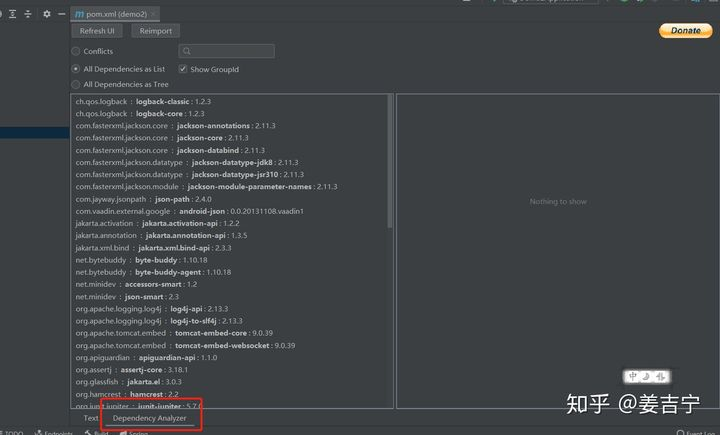The image size is (720, 435).
Task: Select log4j-api : 2.13.3 dependency
Action: 152,309
